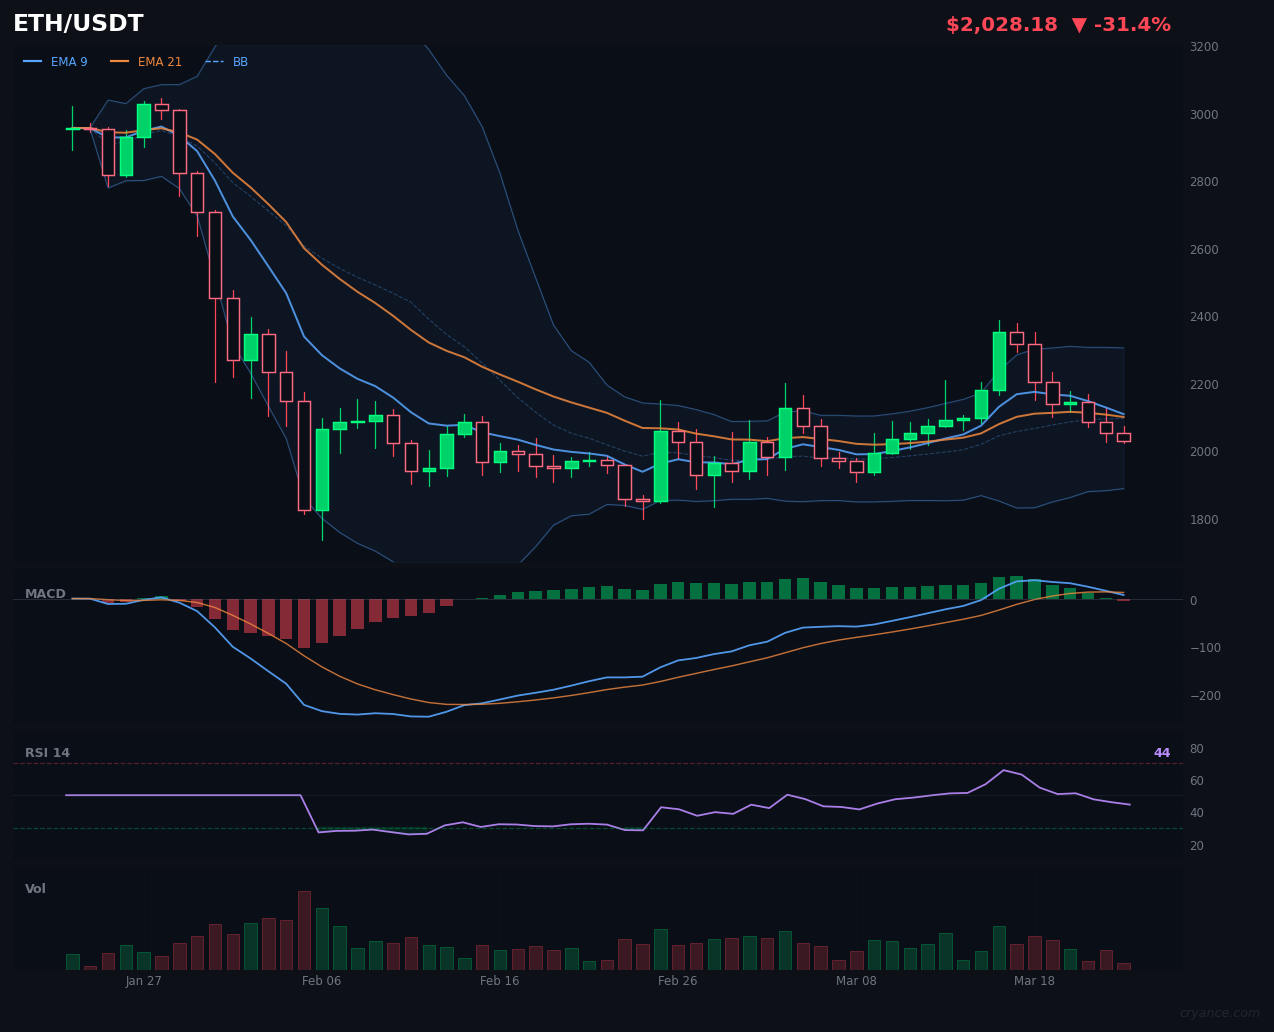Click the highlighted RSI value 44
This screenshot has width=1274, height=1032.
[1161, 752]
